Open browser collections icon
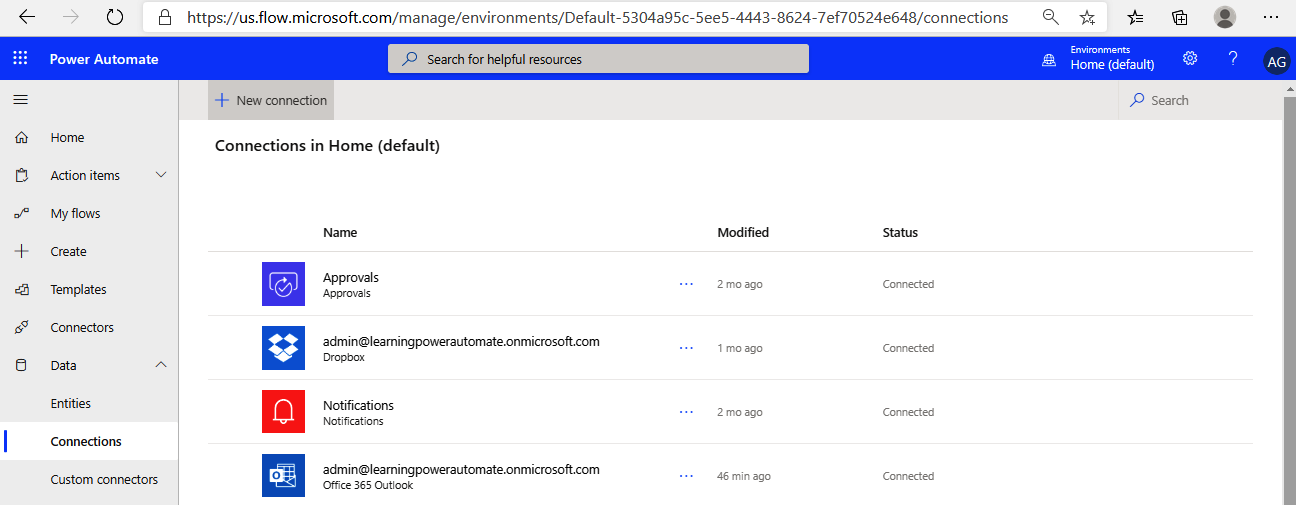This screenshot has width=1296, height=505. (x=1180, y=17)
